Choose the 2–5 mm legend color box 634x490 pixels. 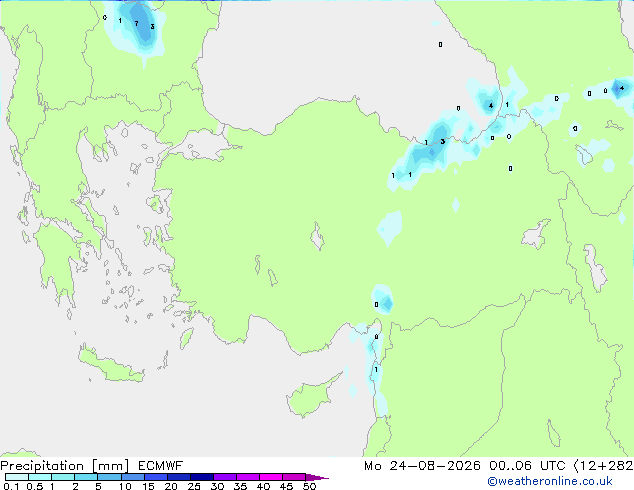pos(86,477)
